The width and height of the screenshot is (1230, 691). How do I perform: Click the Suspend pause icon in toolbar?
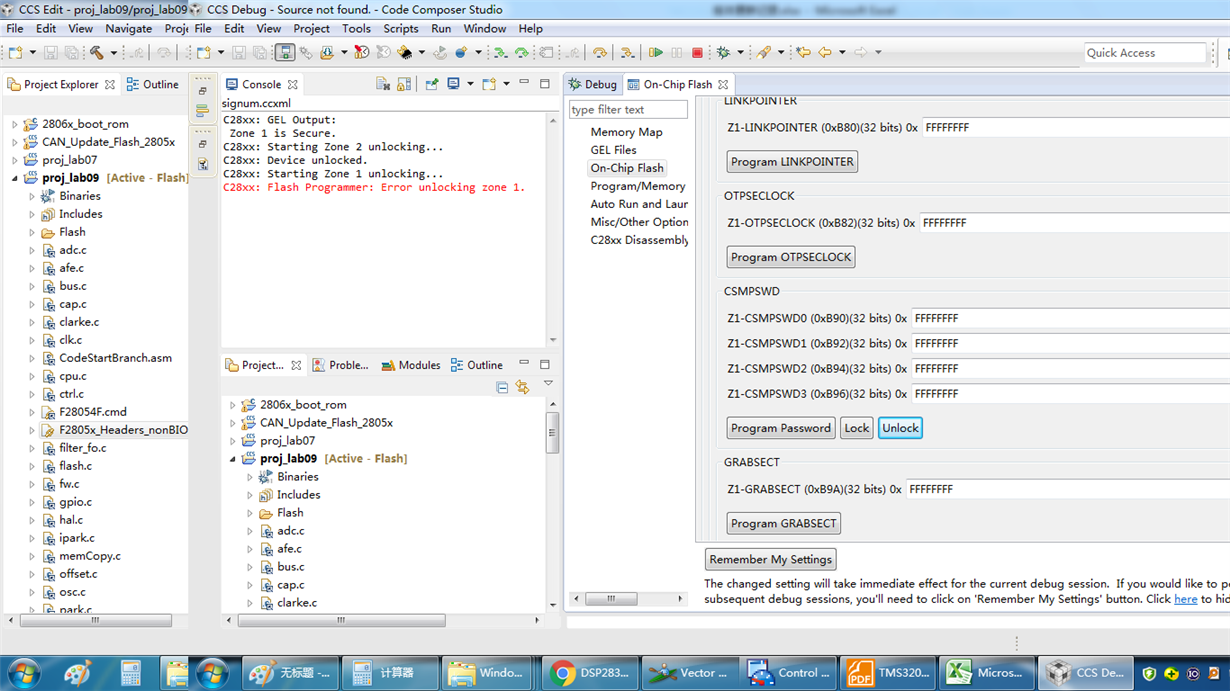677,53
